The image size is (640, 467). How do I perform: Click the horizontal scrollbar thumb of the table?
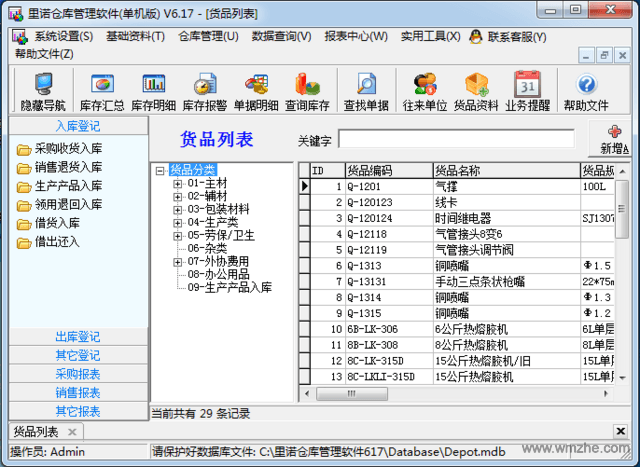[352, 394]
